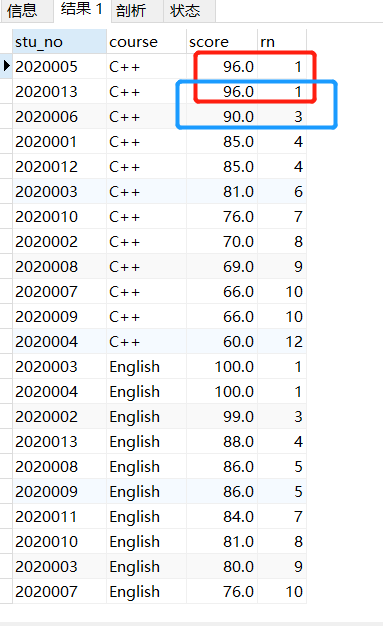383x626 pixels.
Task: Click score cell 69.0
Action: coord(222,267)
